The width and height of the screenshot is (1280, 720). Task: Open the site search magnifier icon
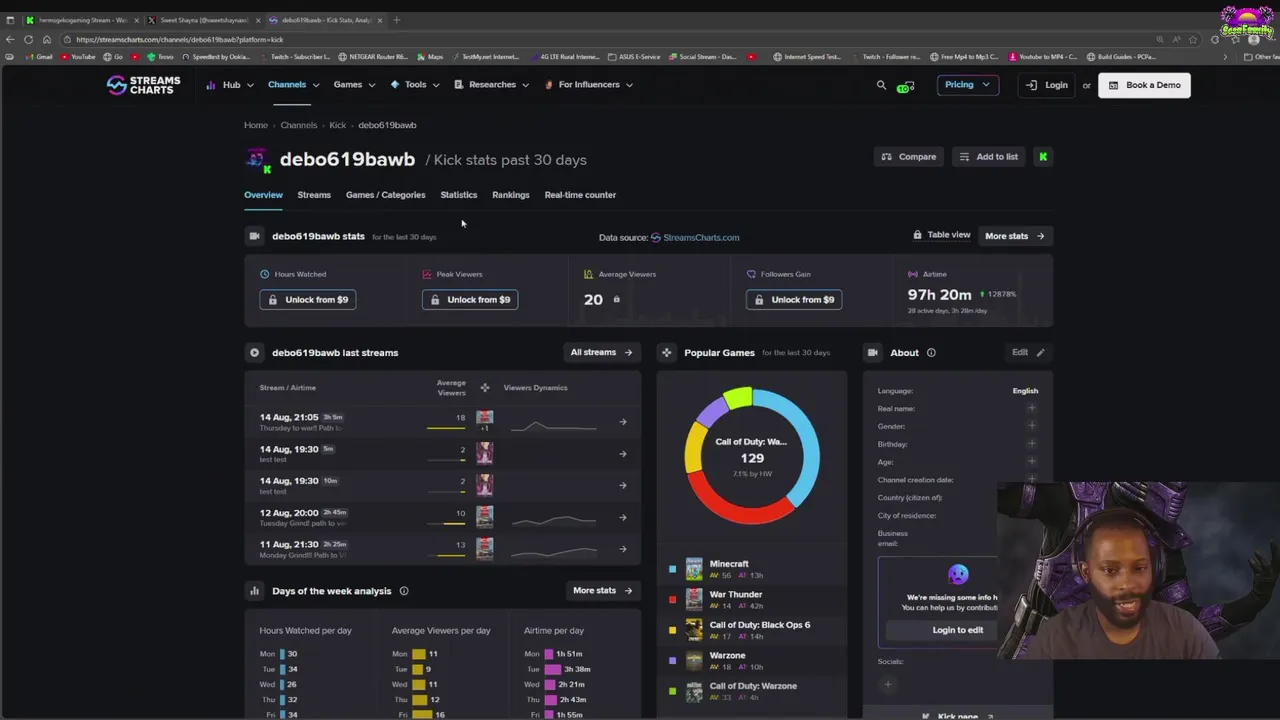click(881, 85)
